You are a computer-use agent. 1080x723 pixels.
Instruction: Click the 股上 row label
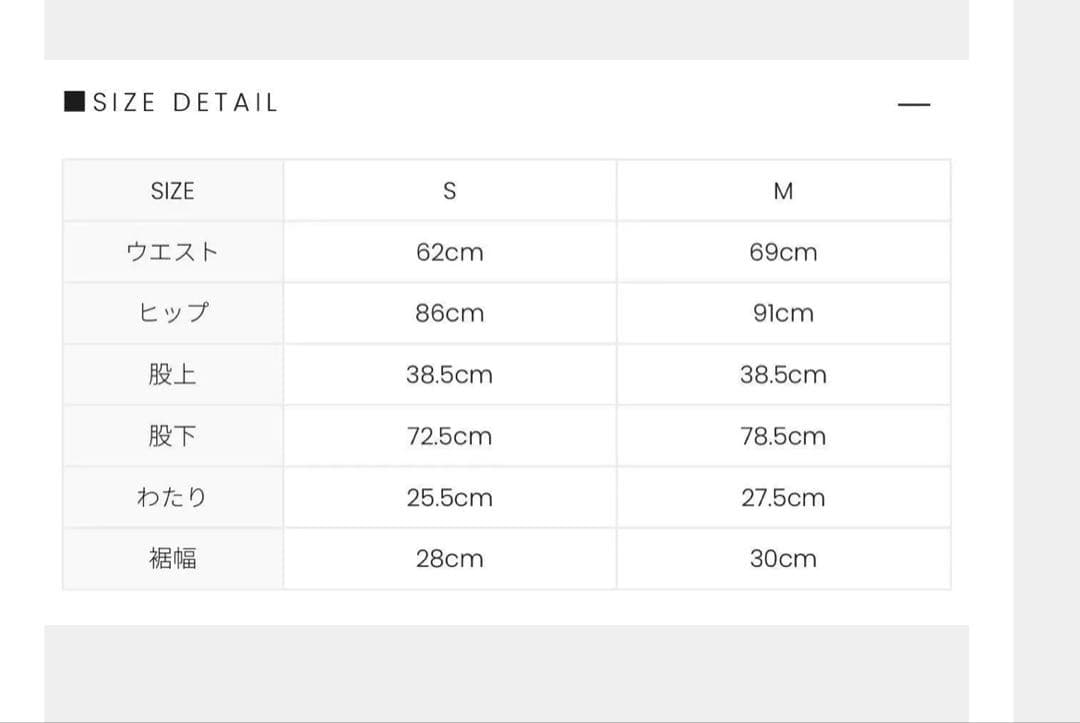tap(172, 375)
